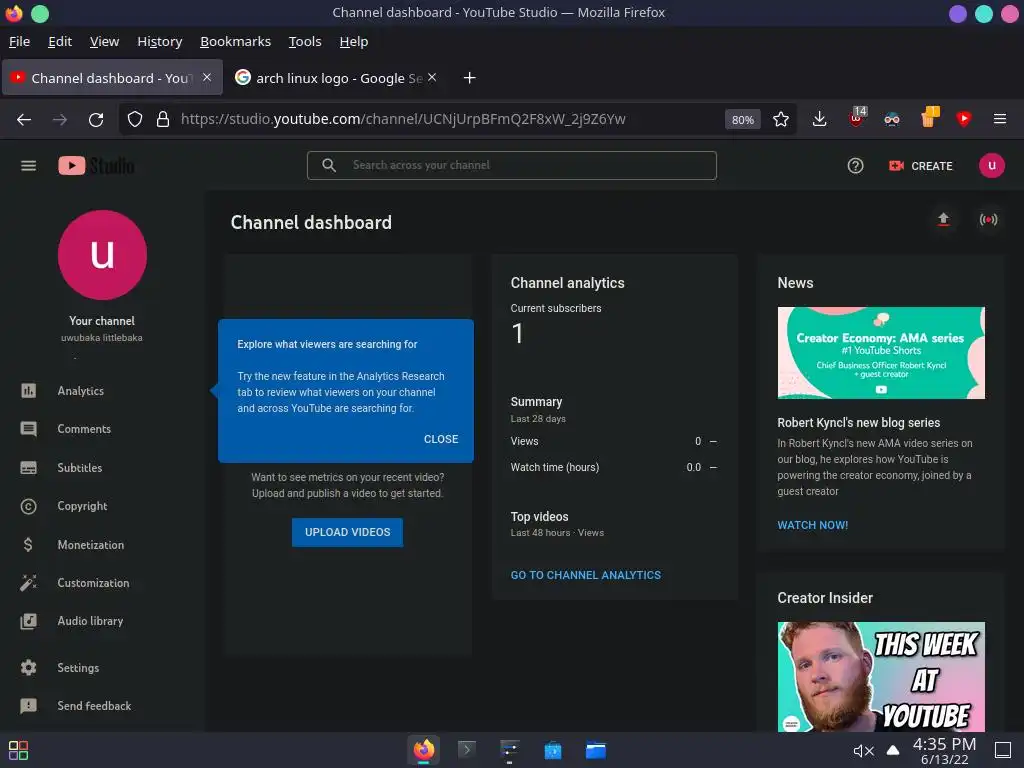This screenshot has height=768, width=1024.
Task: Open This Week at YouTube thumbnail
Action: coord(881,677)
